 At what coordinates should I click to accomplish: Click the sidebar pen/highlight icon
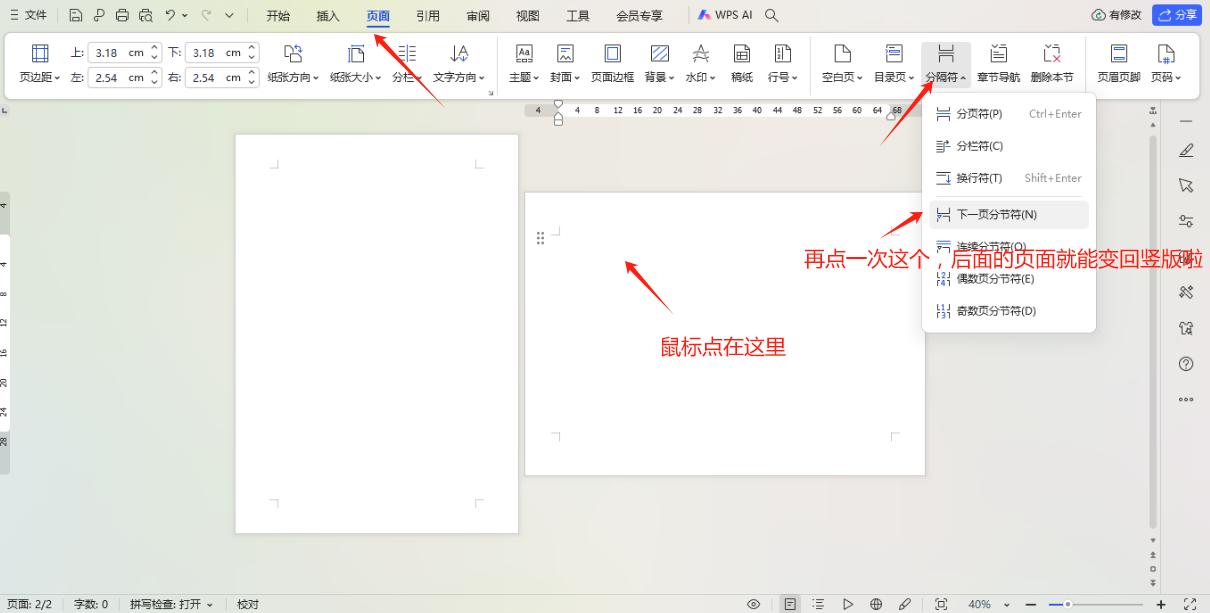point(1186,150)
